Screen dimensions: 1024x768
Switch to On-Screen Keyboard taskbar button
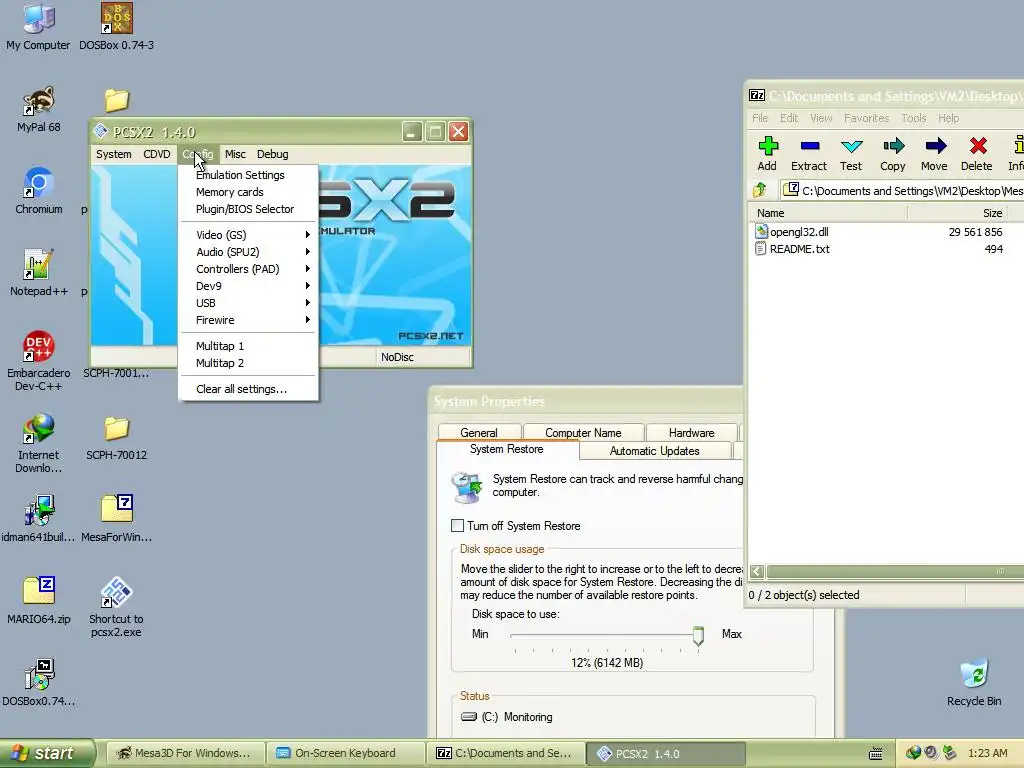click(x=345, y=753)
